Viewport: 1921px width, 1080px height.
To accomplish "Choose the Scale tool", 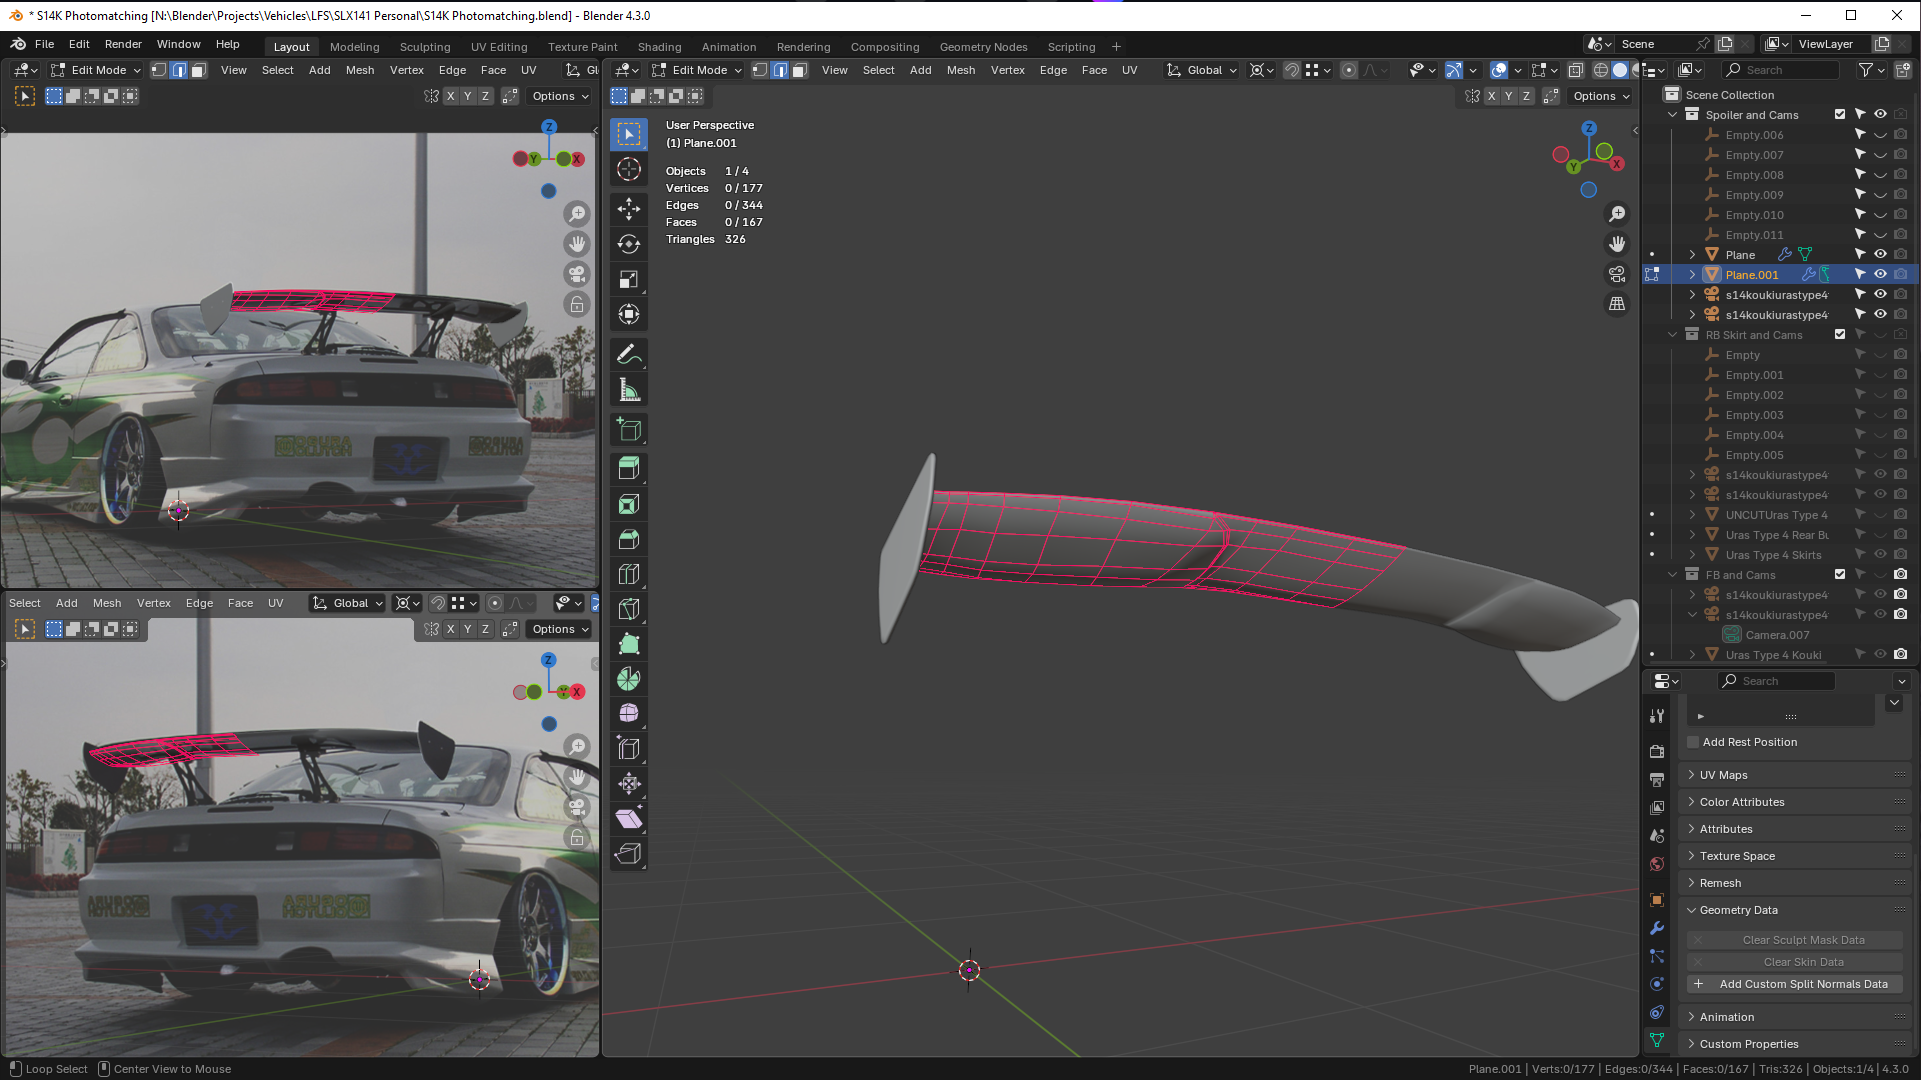I will [x=629, y=279].
